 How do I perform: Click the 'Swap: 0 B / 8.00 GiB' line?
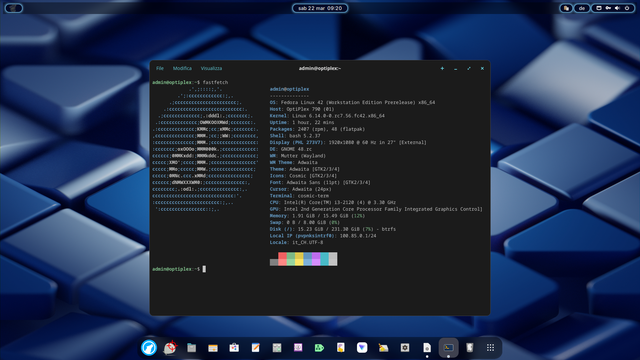pyautogui.click(x=304, y=222)
